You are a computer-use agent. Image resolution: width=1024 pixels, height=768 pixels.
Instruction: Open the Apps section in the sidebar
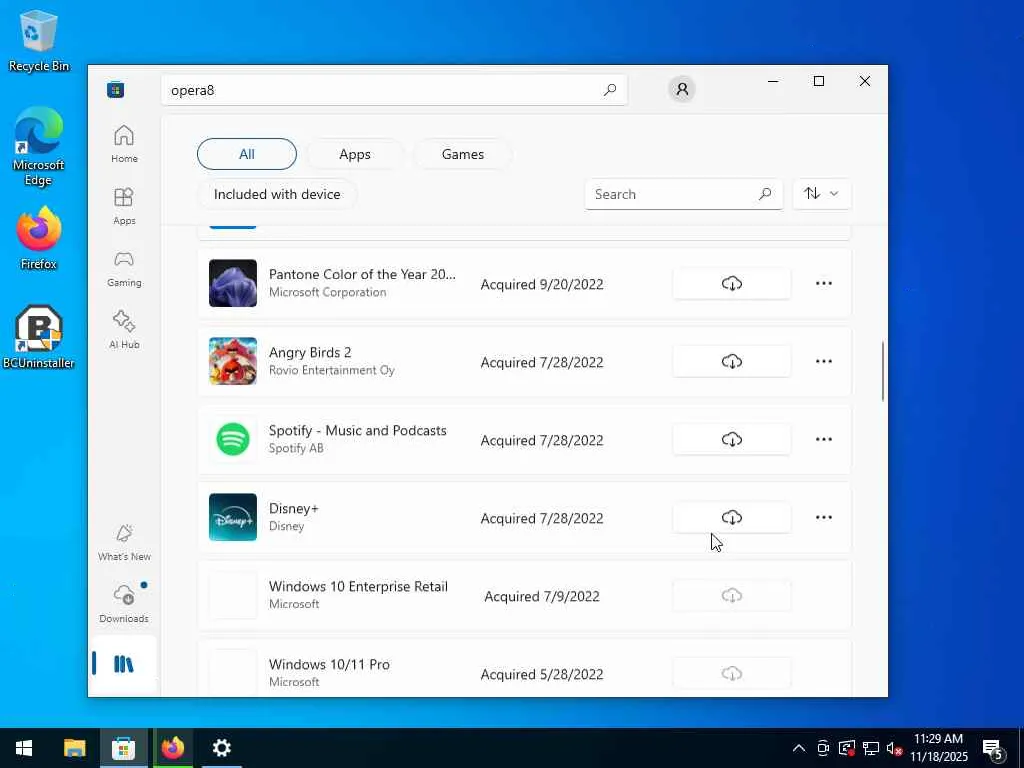(124, 206)
